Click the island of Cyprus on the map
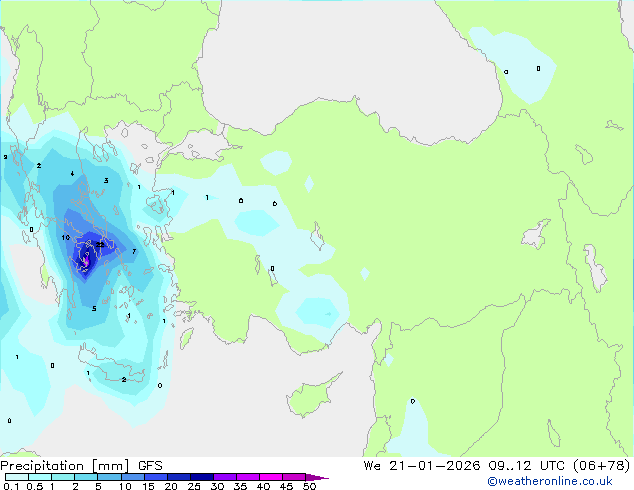 point(311,397)
